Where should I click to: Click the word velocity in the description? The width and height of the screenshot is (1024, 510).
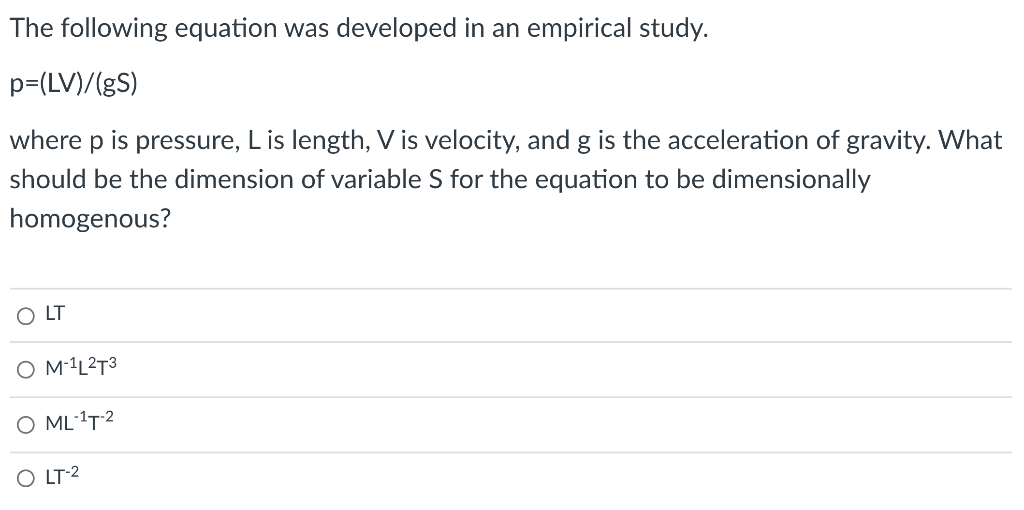(x=470, y=140)
